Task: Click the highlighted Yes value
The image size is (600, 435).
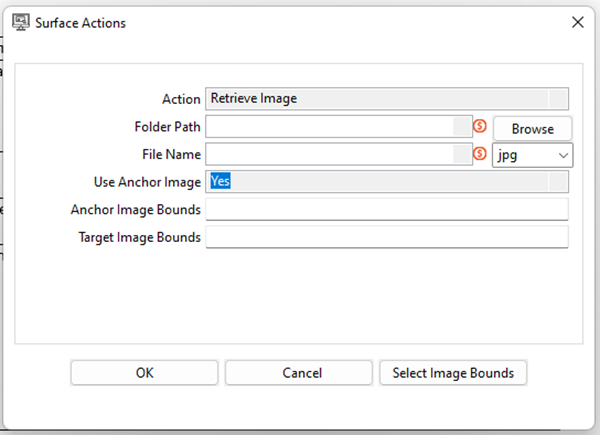Action: pos(220,181)
